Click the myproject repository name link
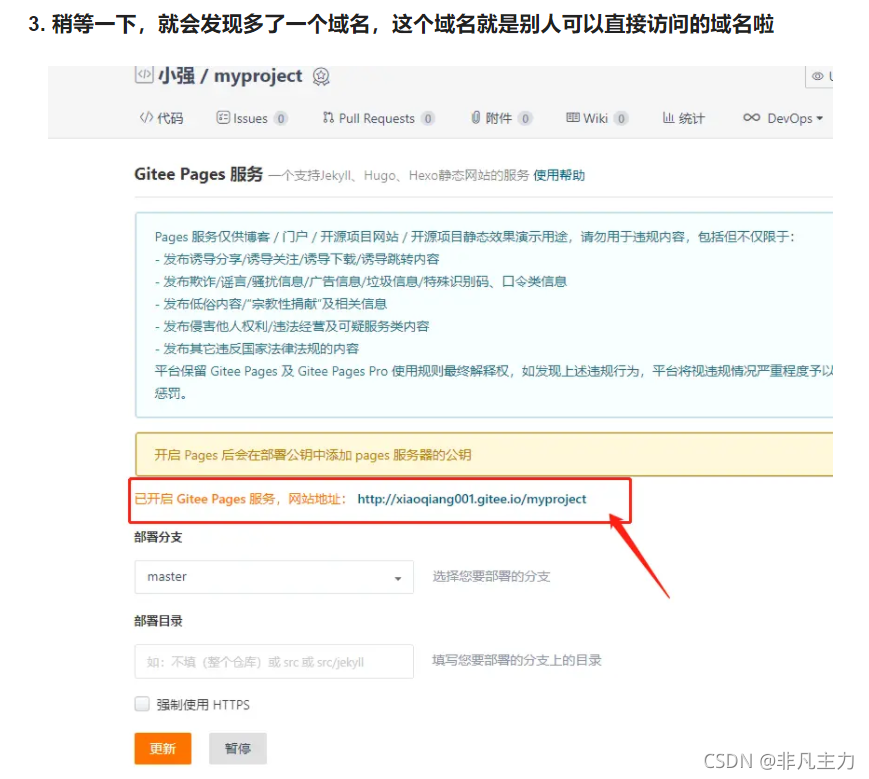 click(x=258, y=76)
